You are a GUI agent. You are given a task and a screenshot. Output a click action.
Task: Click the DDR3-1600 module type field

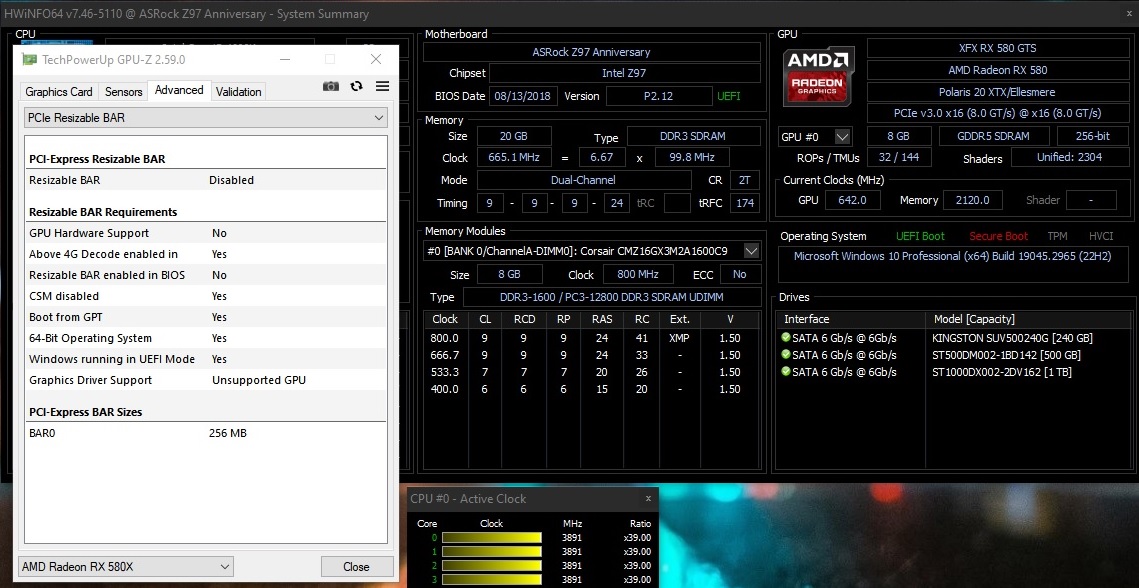(x=612, y=297)
